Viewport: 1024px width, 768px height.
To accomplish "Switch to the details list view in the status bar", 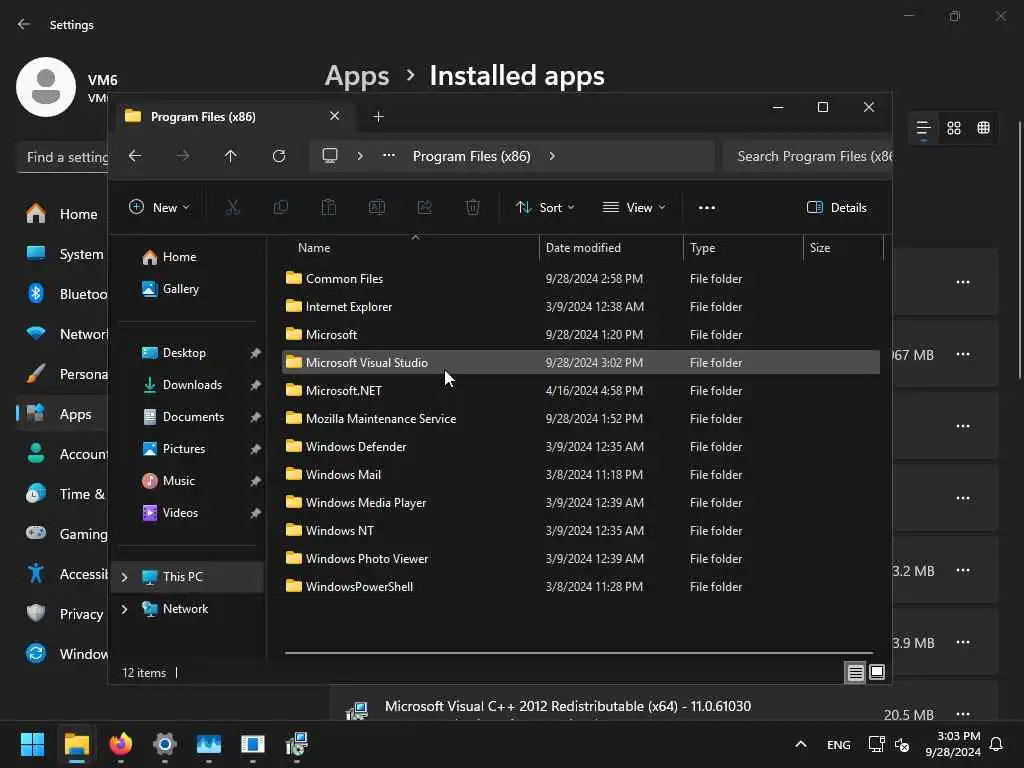I will pyautogui.click(x=856, y=672).
